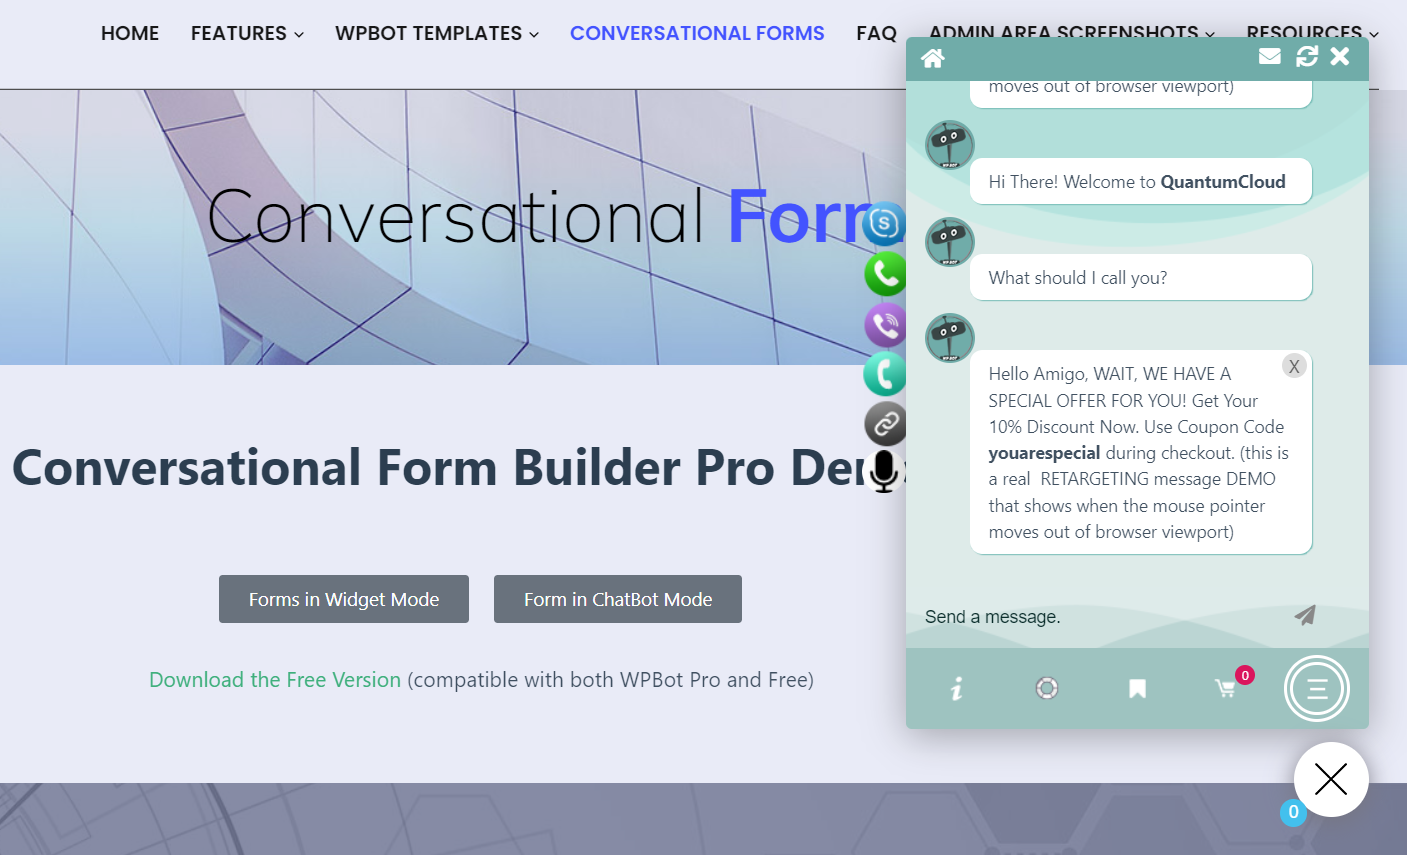The width and height of the screenshot is (1407, 855).
Task: Click the 'Hi There! Welcome to QuantumCloud' message
Action: (1141, 181)
